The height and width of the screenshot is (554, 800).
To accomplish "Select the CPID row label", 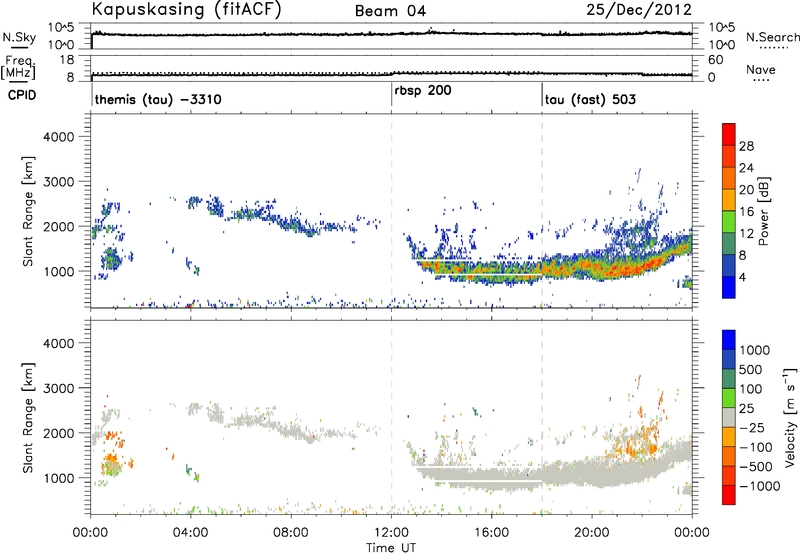I will [x=22, y=95].
